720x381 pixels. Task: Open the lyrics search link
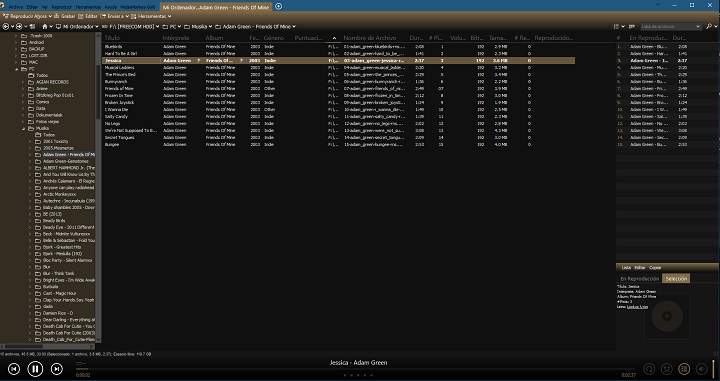637,307
